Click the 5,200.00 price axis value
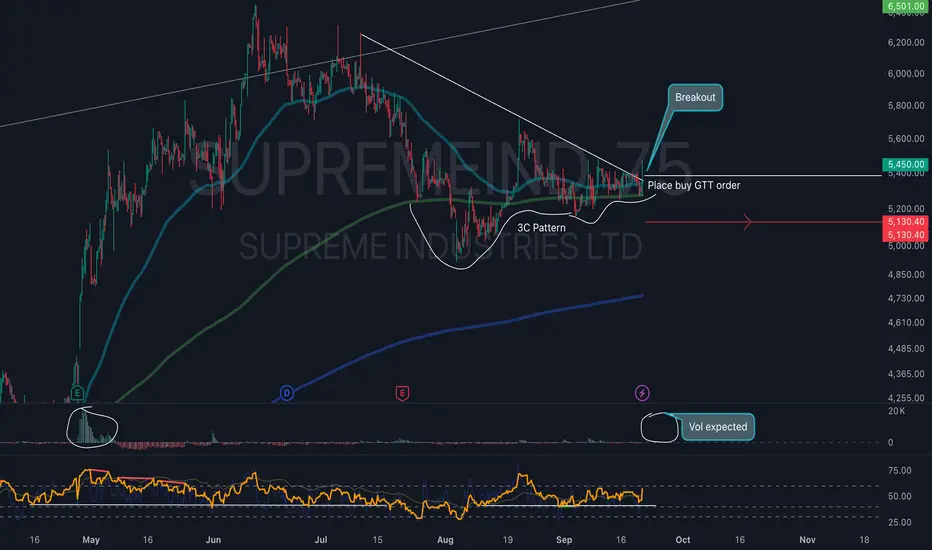The image size is (932, 550). pos(906,209)
